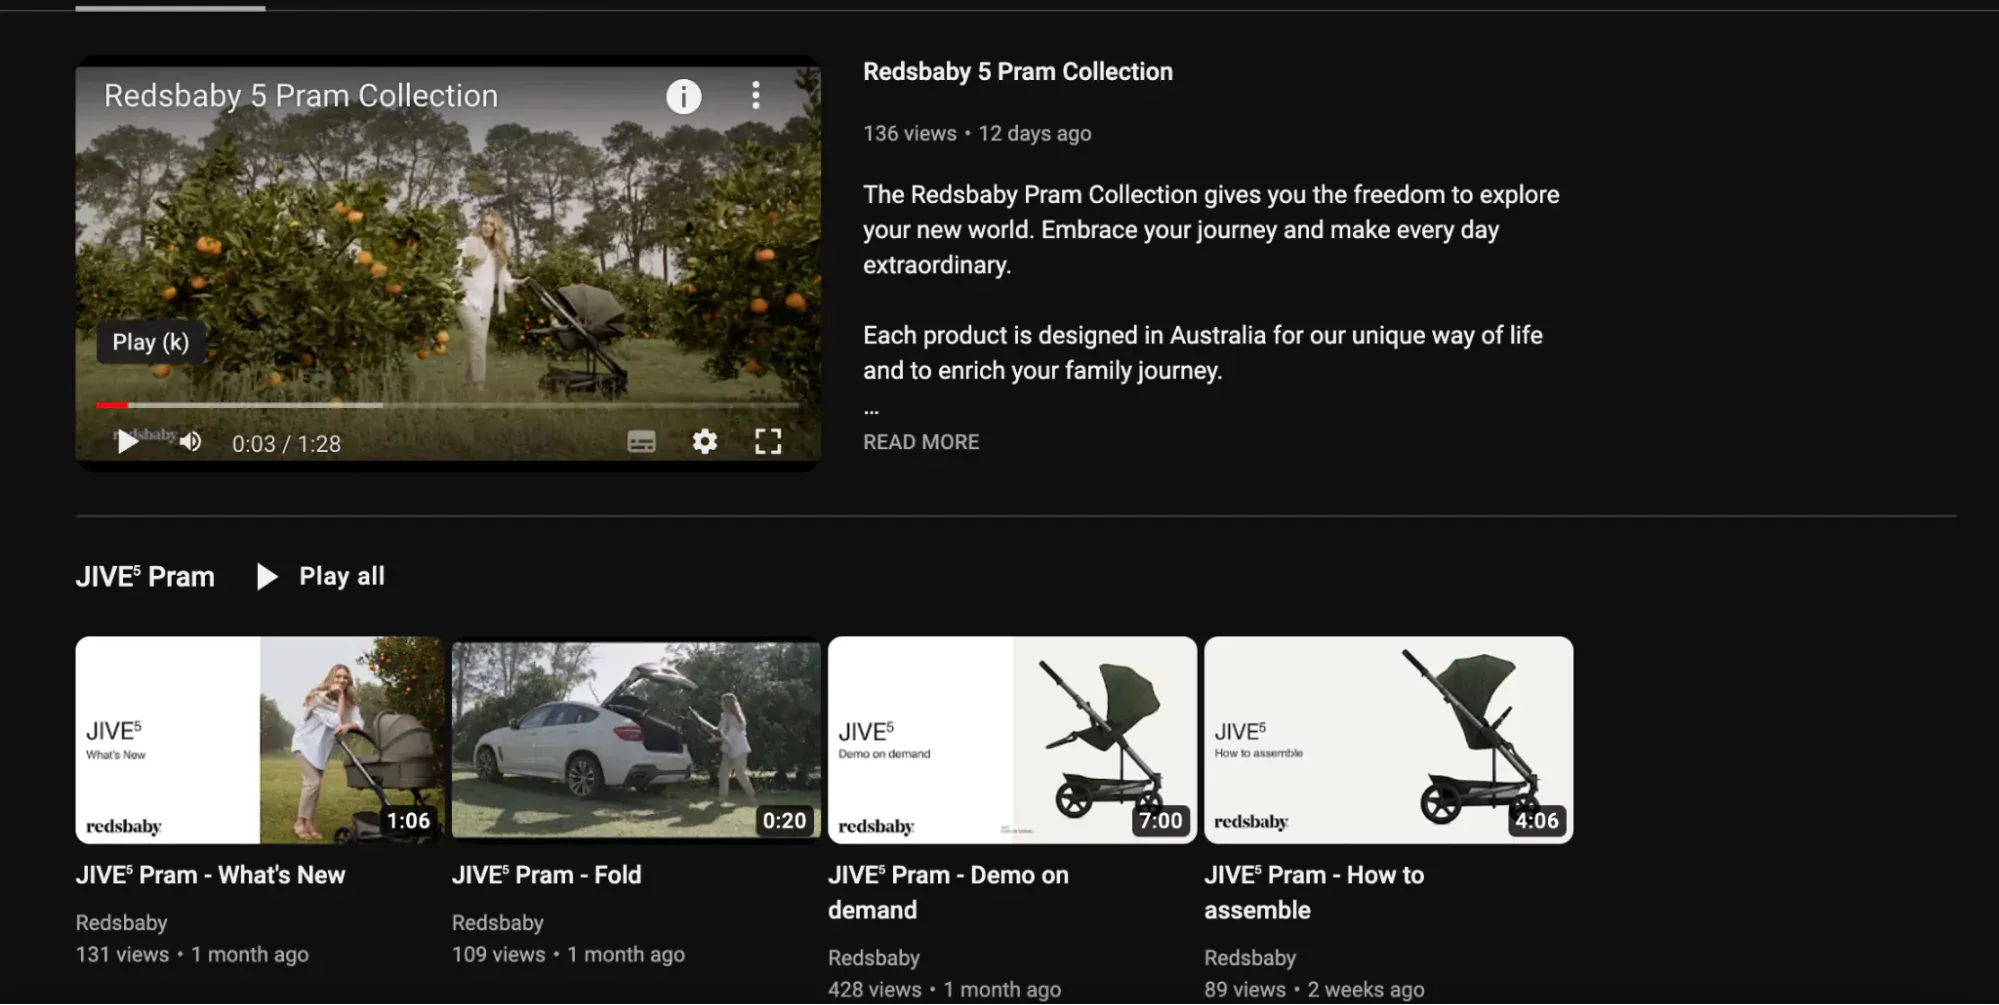Viewport: 1999px width, 1005px height.
Task: Open Redsbaby channel under What's New video
Action: [122, 923]
